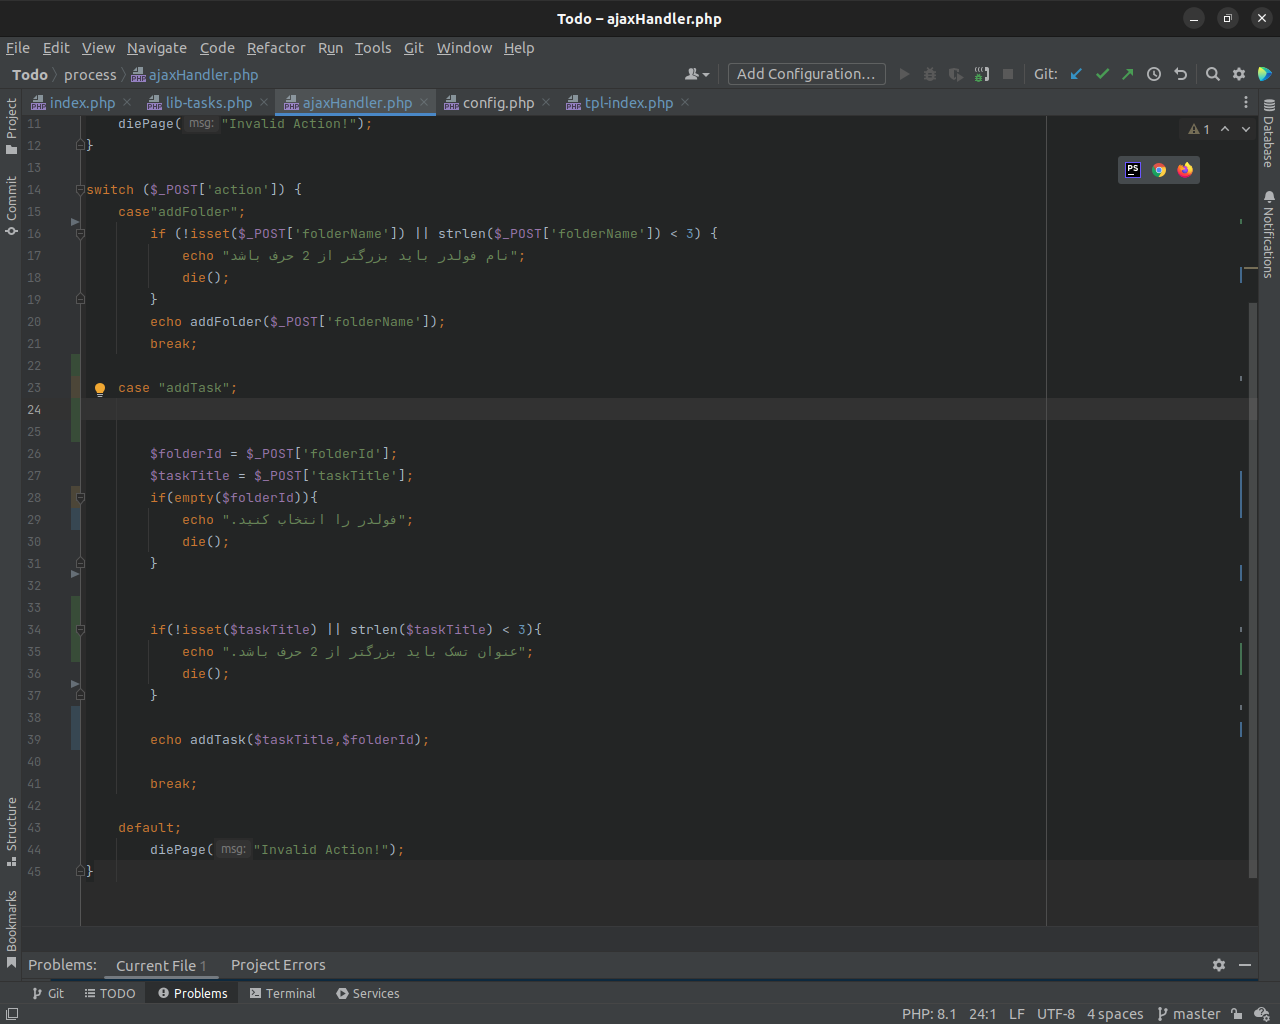Open the Bookmarks tool window
Image resolution: width=1280 pixels, height=1024 pixels.
[11, 929]
